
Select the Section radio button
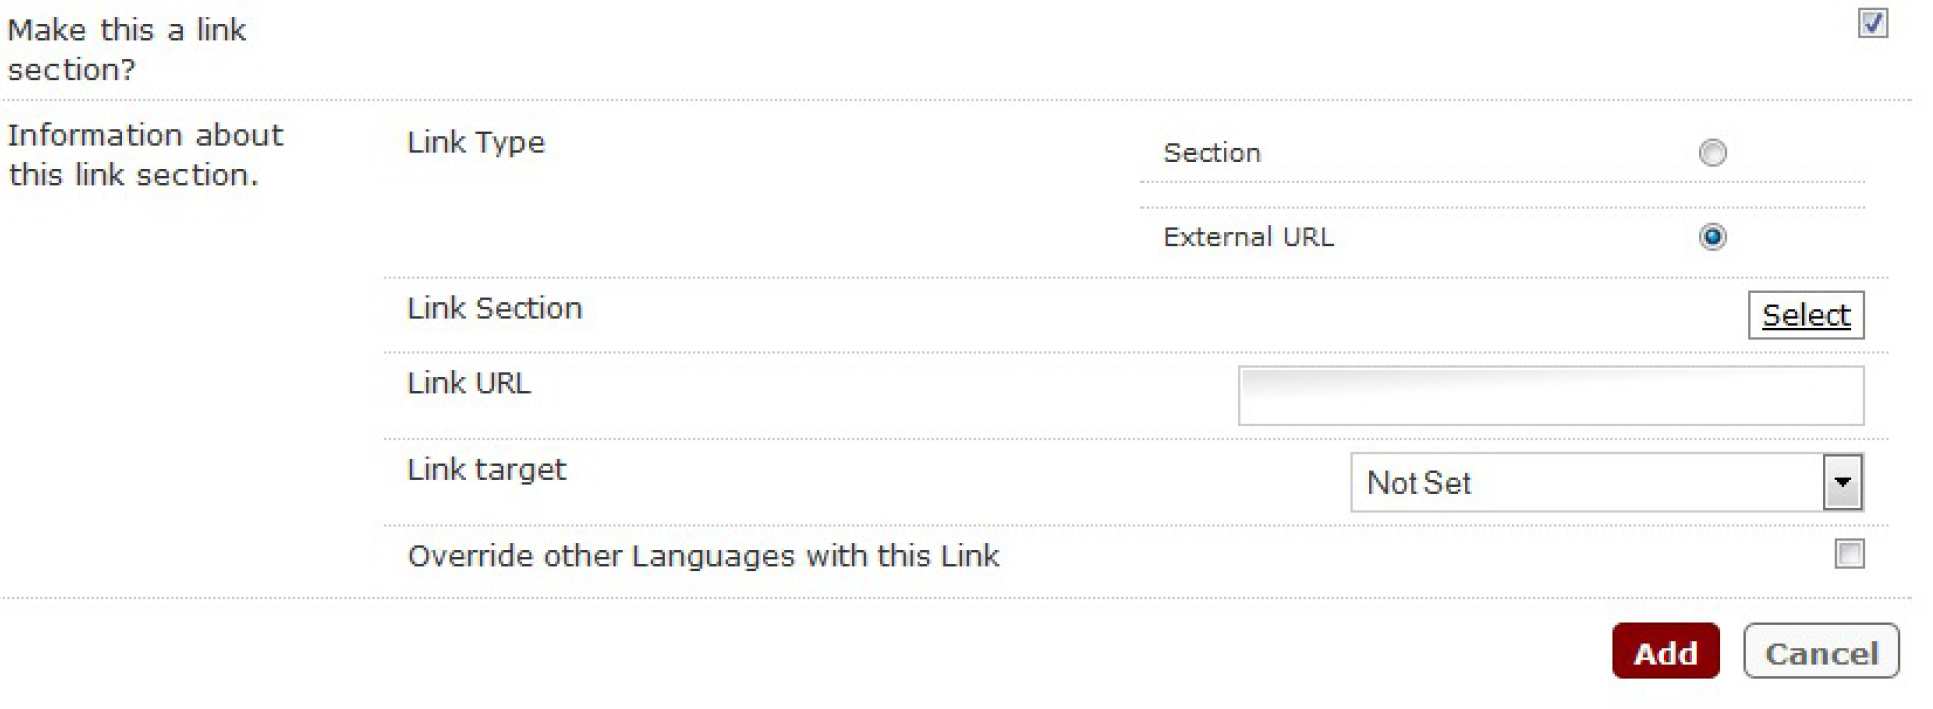1712,153
